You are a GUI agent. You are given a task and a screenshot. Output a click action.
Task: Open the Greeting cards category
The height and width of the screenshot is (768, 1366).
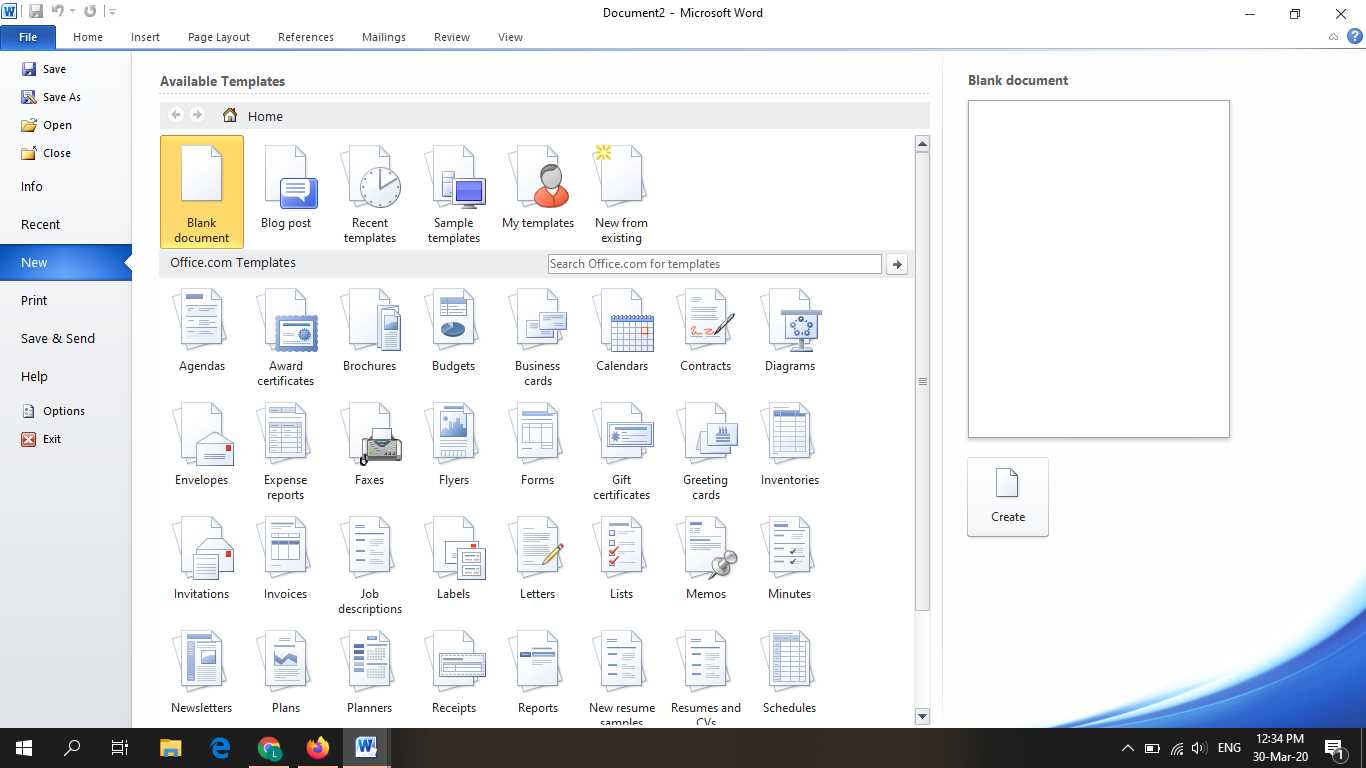click(x=706, y=452)
